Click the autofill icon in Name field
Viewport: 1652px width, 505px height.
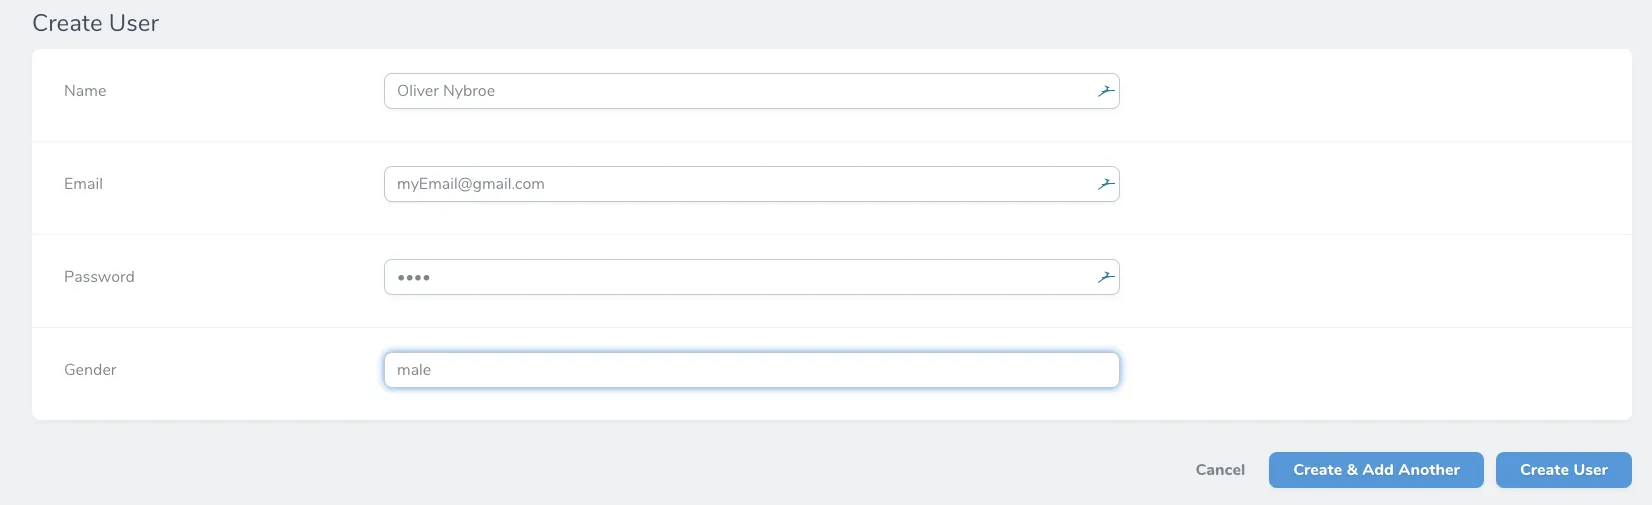(x=1105, y=91)
